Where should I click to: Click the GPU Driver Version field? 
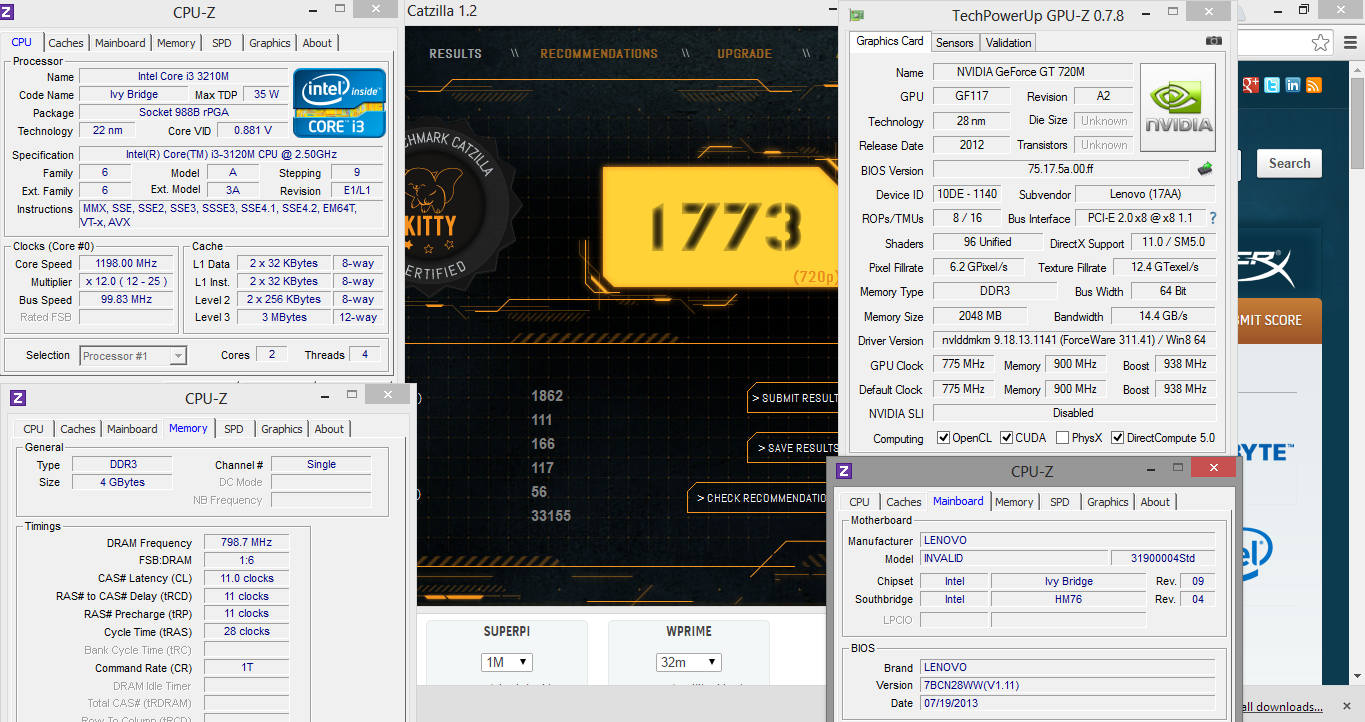(1074, 340)
